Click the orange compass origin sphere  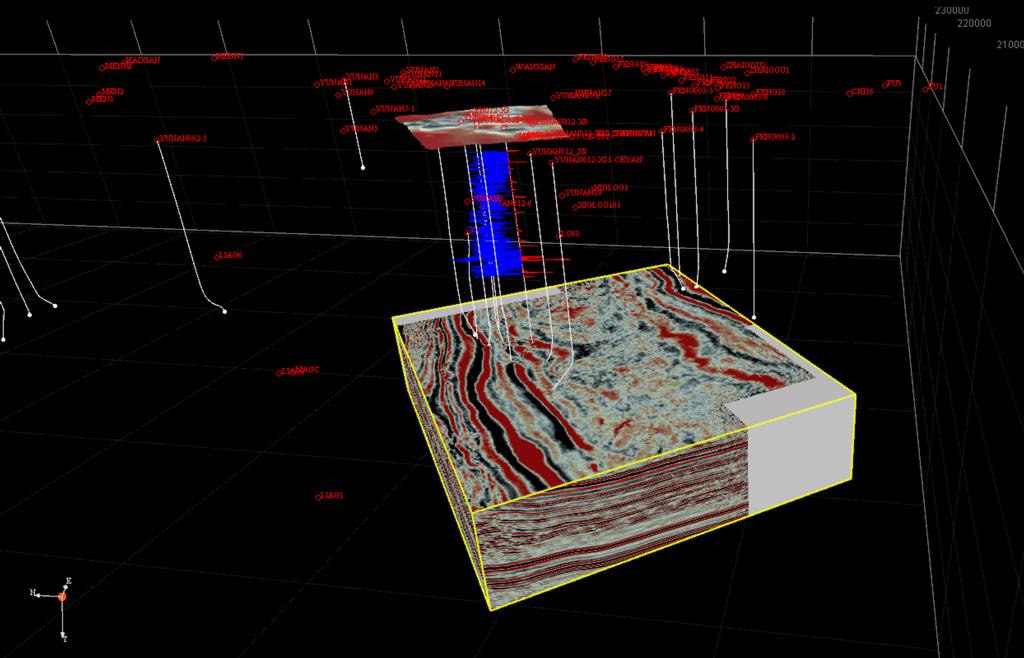(62, 597)
